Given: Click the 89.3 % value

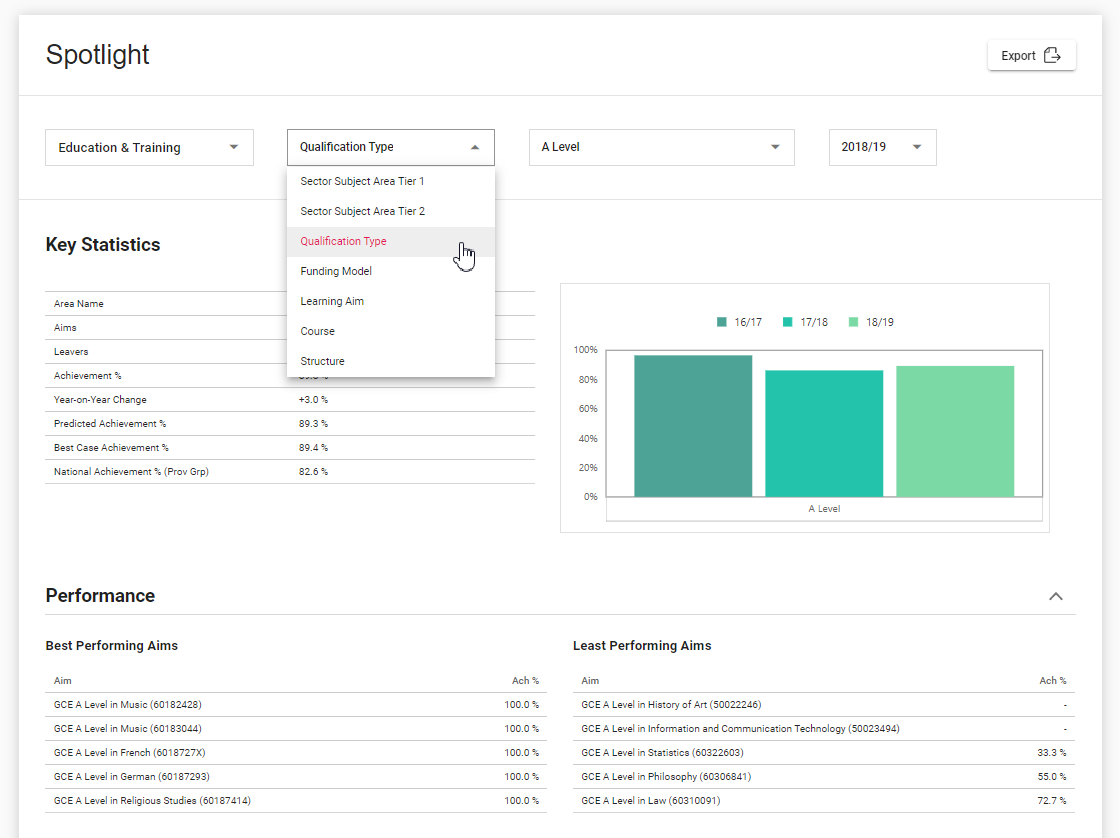Looking at the screenshot, I should [313, 424].
